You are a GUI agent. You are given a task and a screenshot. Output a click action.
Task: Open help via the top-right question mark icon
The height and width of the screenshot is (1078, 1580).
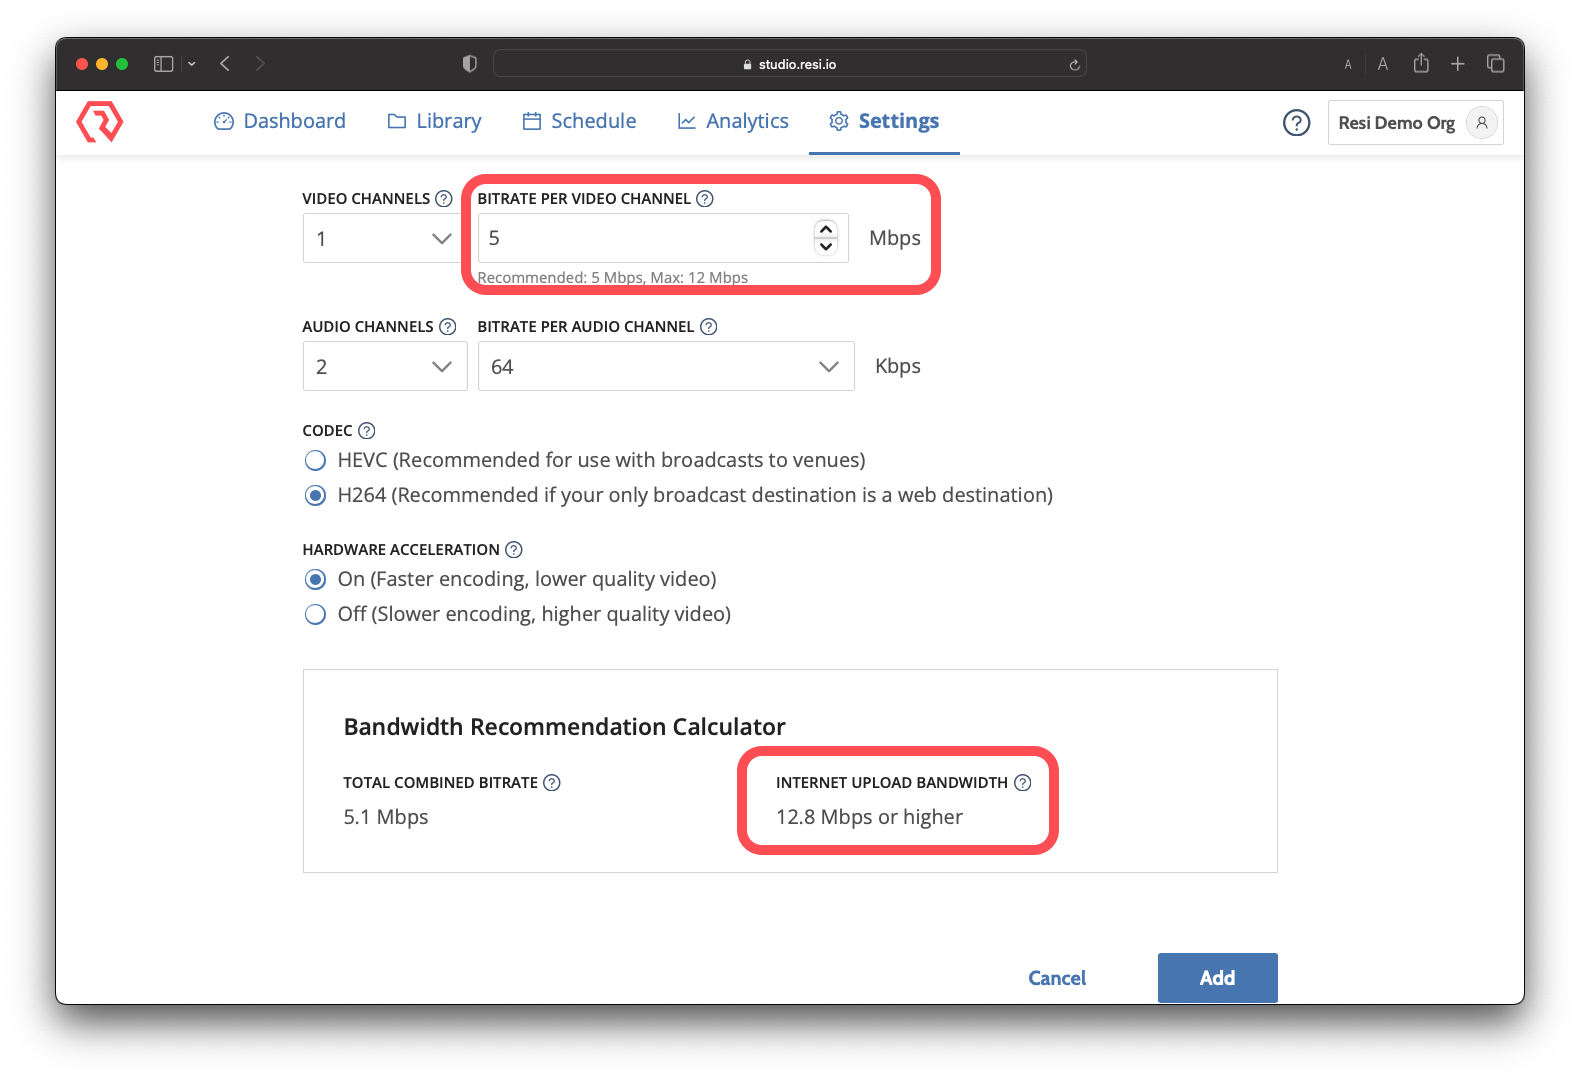click(1296, 123)
